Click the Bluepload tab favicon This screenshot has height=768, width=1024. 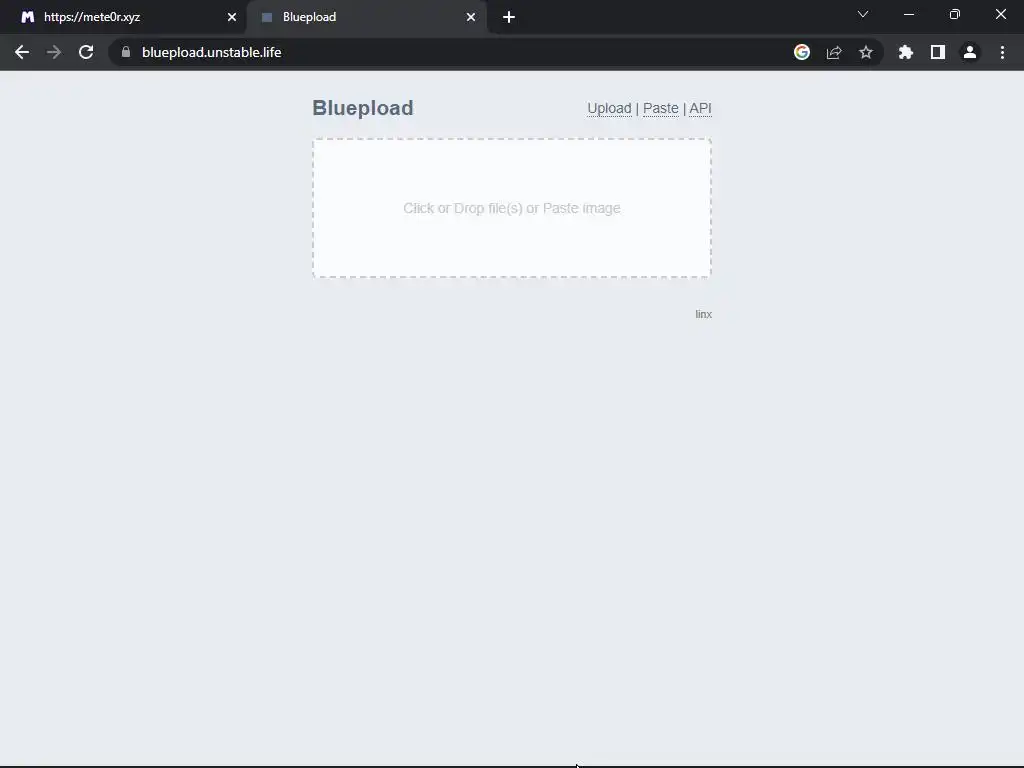[x=266, y=17]
